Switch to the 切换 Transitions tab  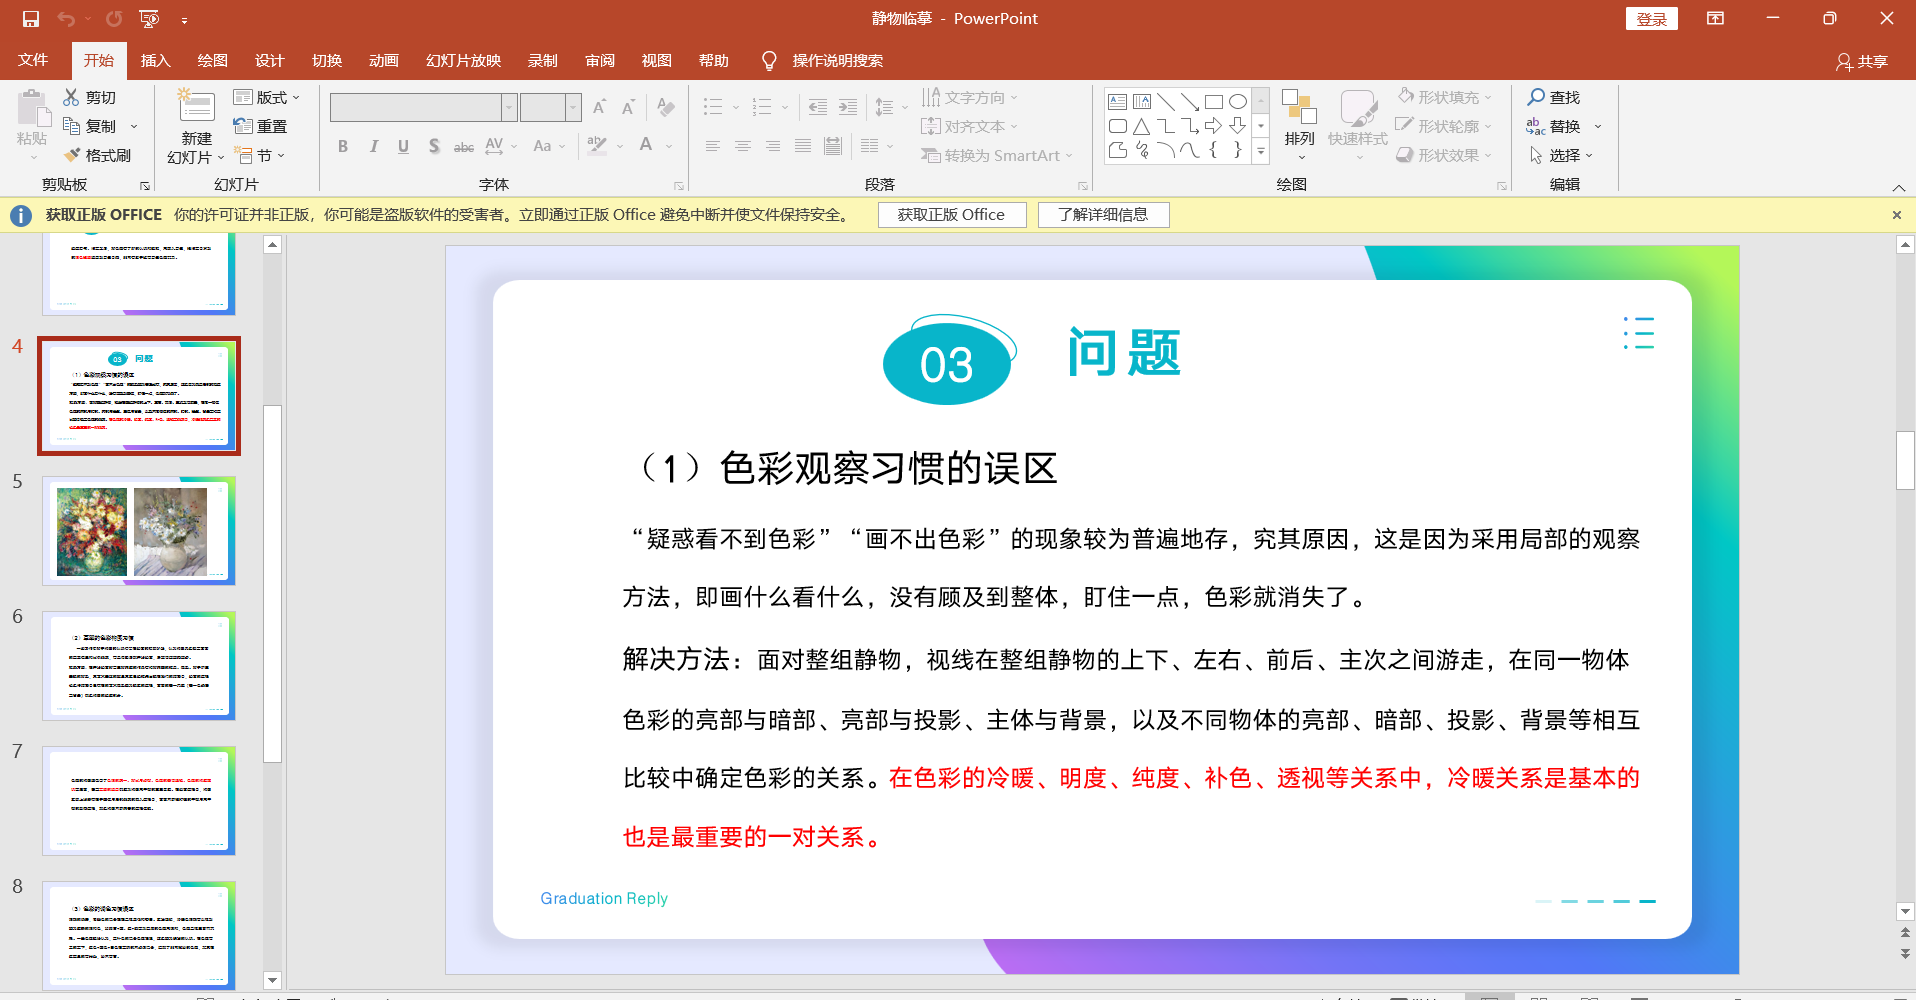327,61
